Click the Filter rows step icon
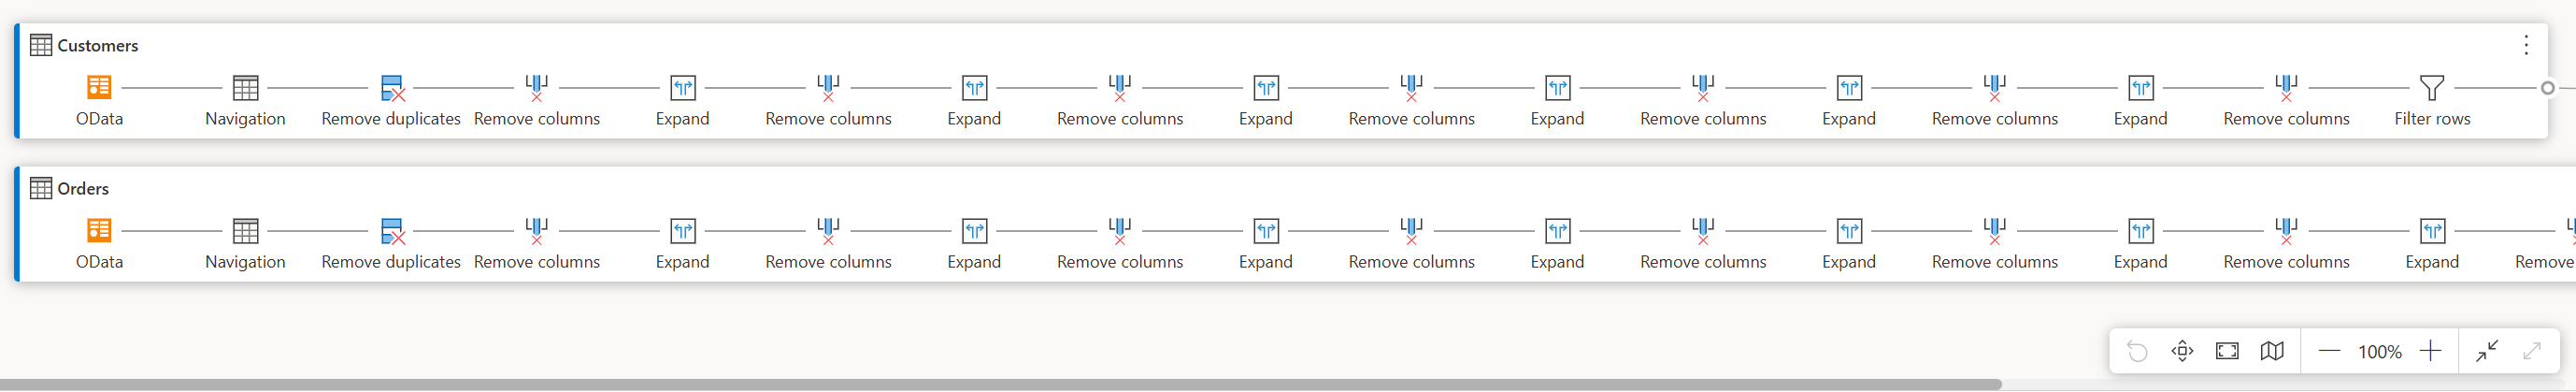The image size is (2576, 392). 2432,88
